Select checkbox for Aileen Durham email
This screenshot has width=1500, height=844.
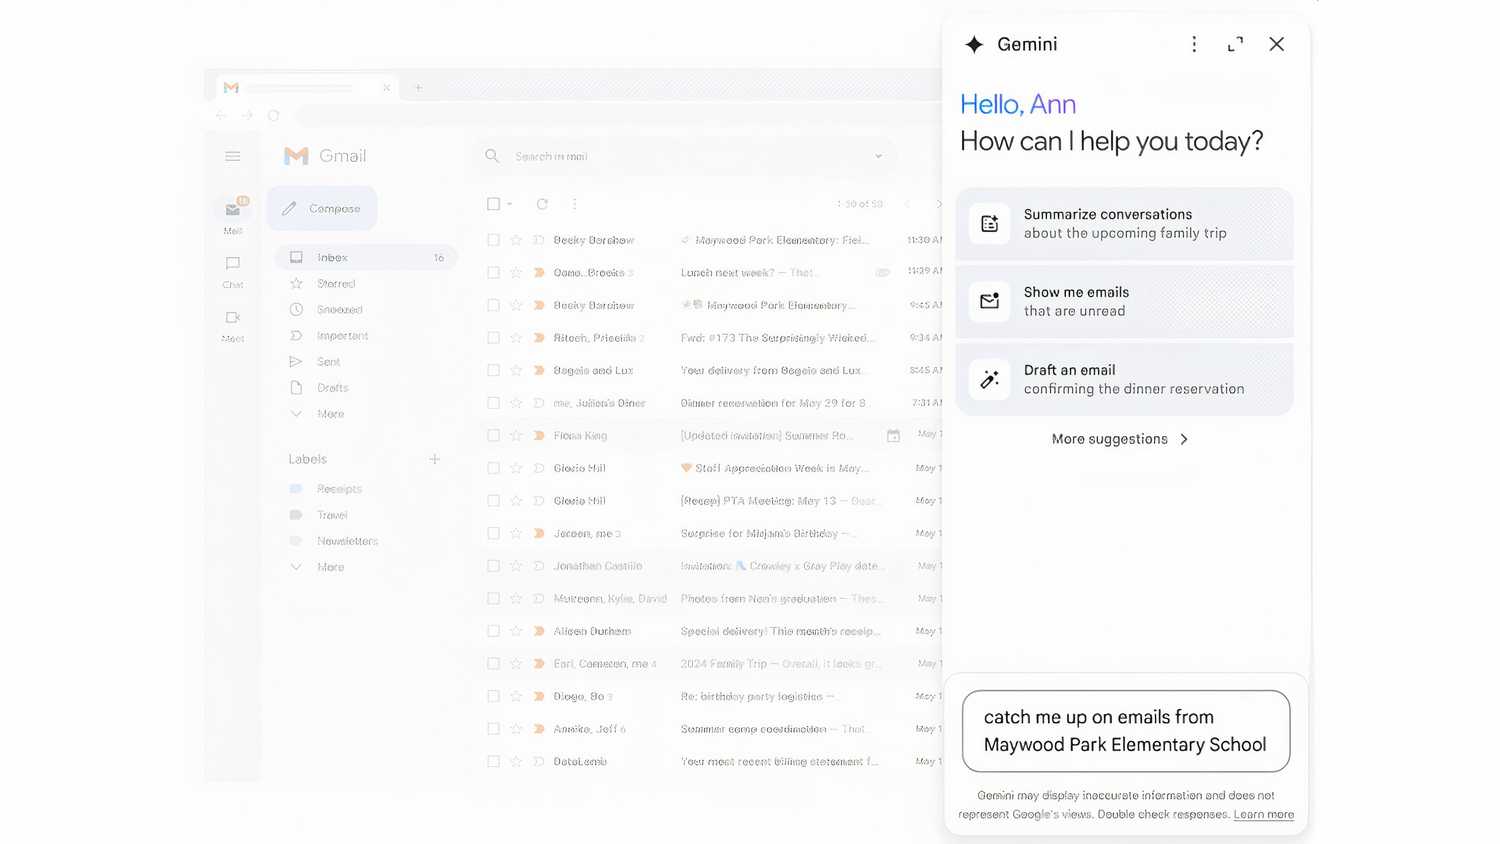(x=493, y=631)
